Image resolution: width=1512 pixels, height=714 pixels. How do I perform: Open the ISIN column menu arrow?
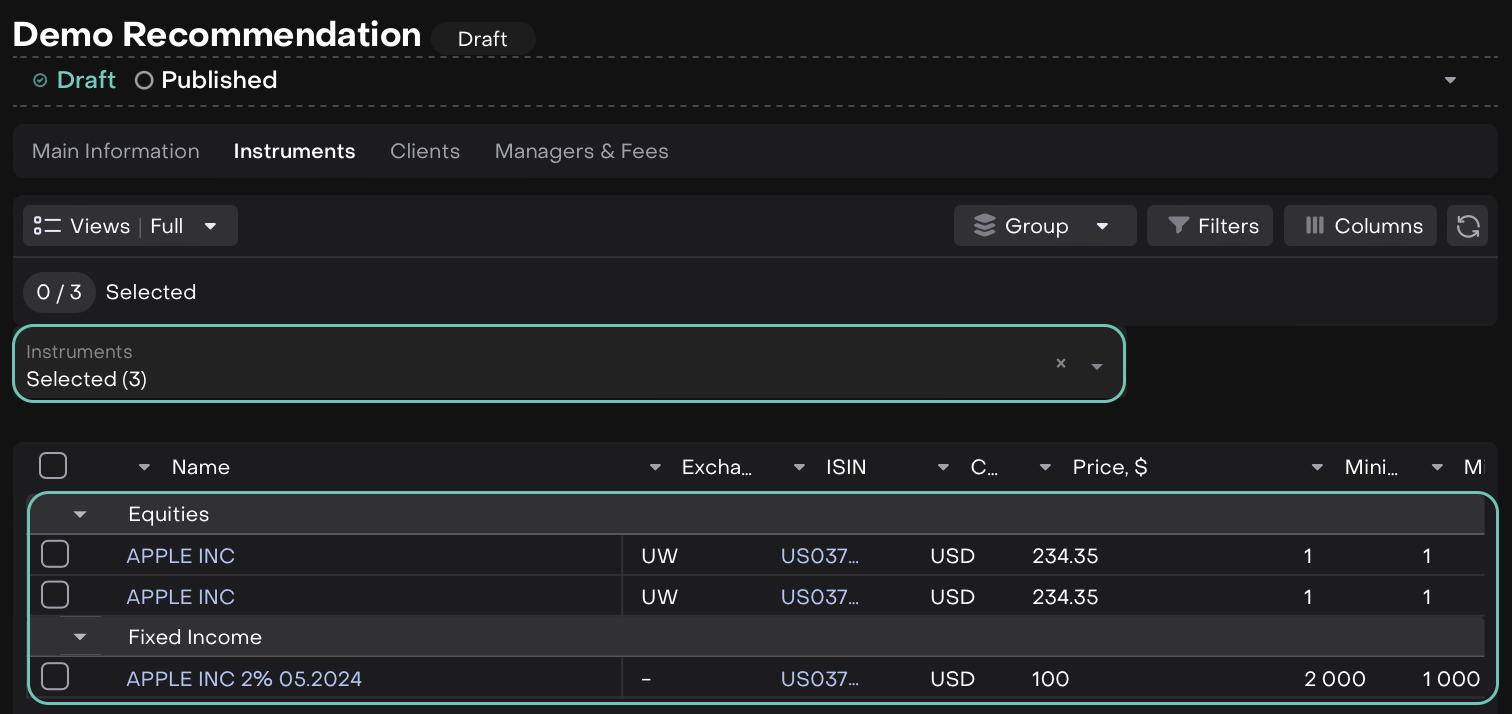(x=799, y=467)
